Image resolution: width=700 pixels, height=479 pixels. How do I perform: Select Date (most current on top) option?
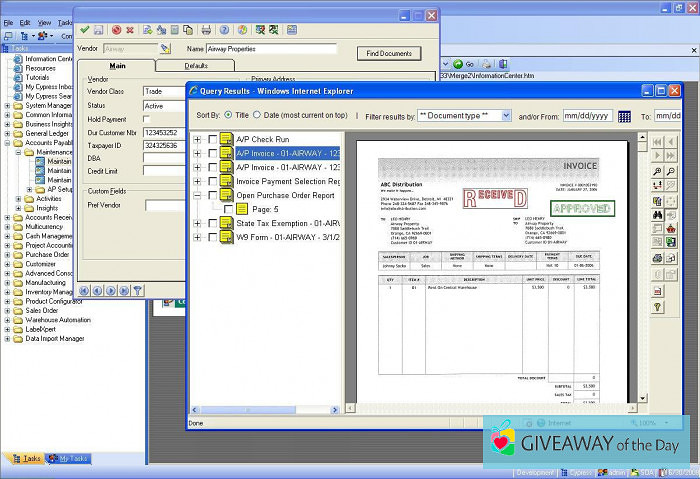coord(257,115)
